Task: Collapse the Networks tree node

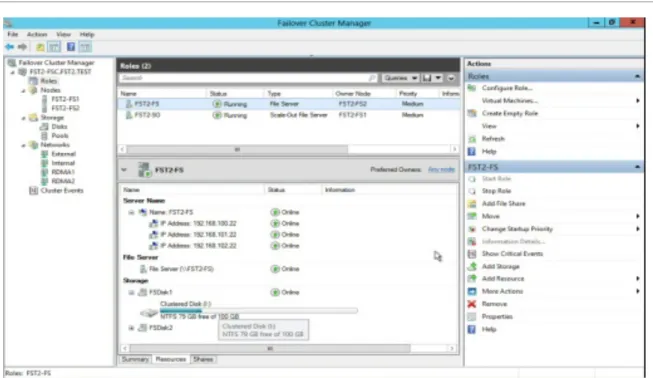Action: point(24,145)
